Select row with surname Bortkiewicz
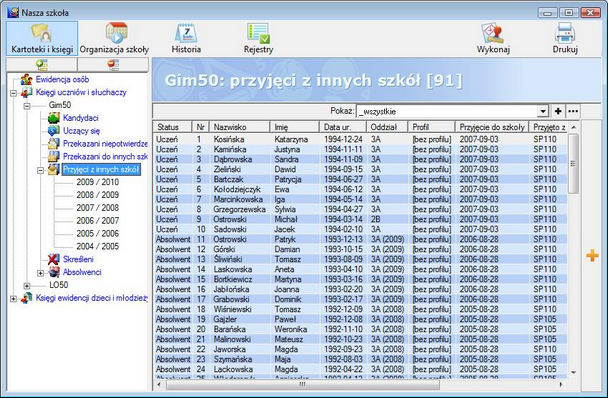The image size is (608, 398). tap(361, 279)
